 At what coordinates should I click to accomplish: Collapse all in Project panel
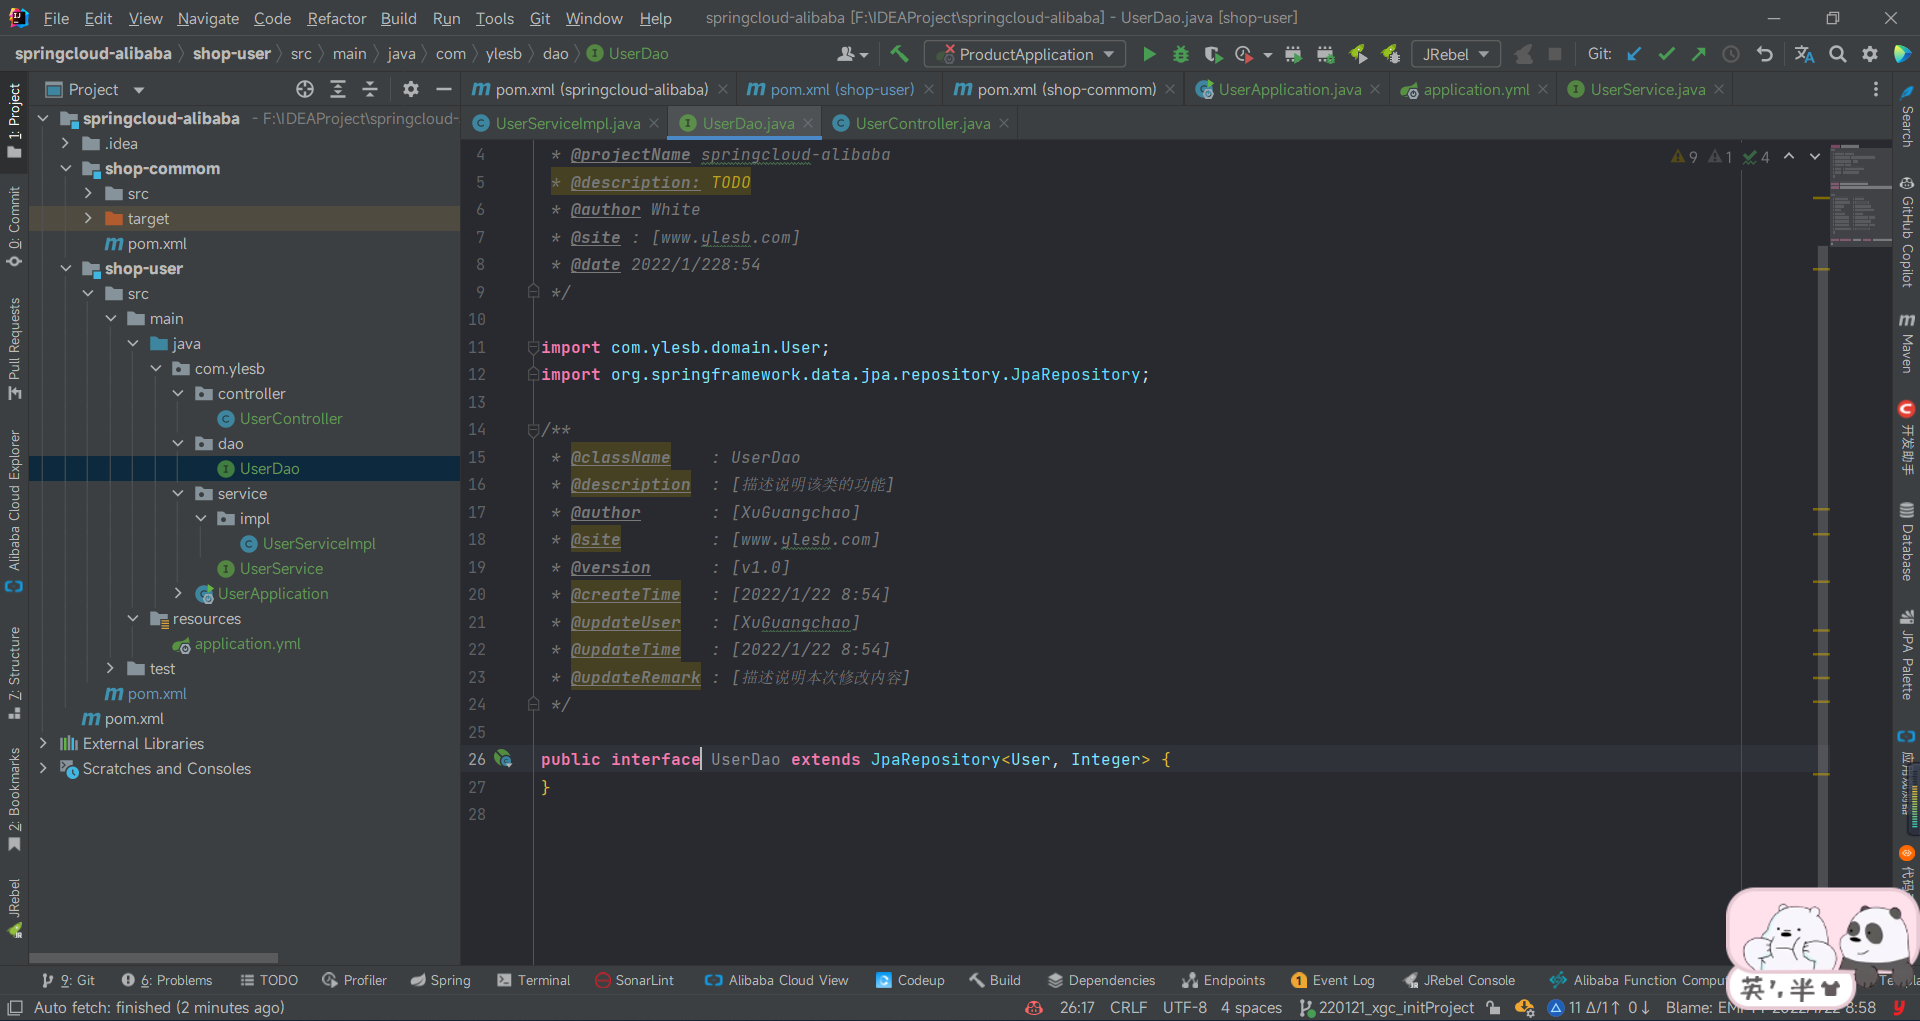(x=370, y=90)
